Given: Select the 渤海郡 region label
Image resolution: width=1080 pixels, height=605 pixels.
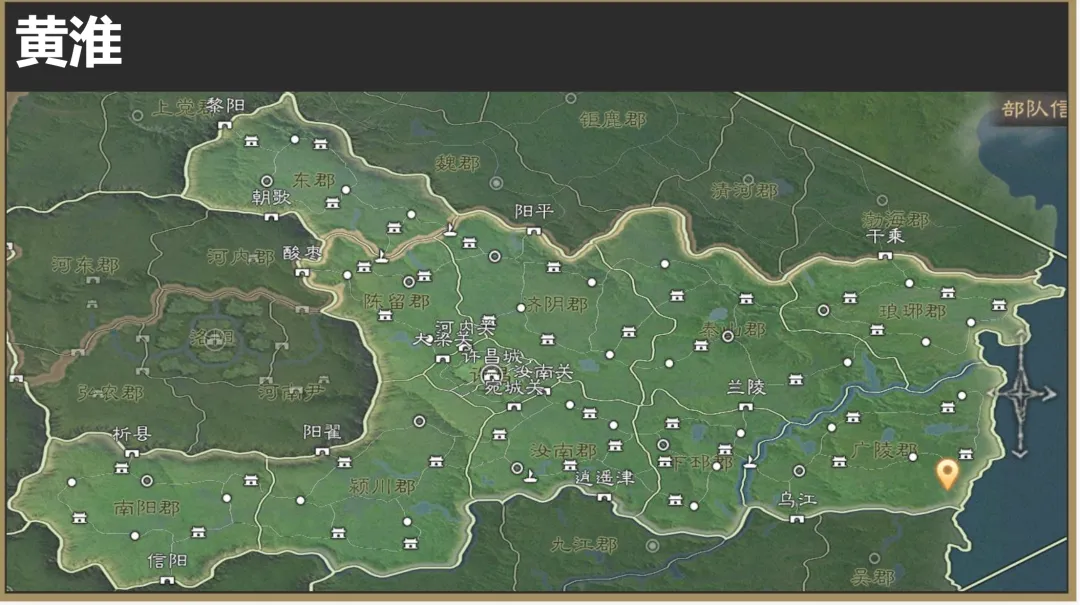Looking at the screenshot, I should pos(895,220).
